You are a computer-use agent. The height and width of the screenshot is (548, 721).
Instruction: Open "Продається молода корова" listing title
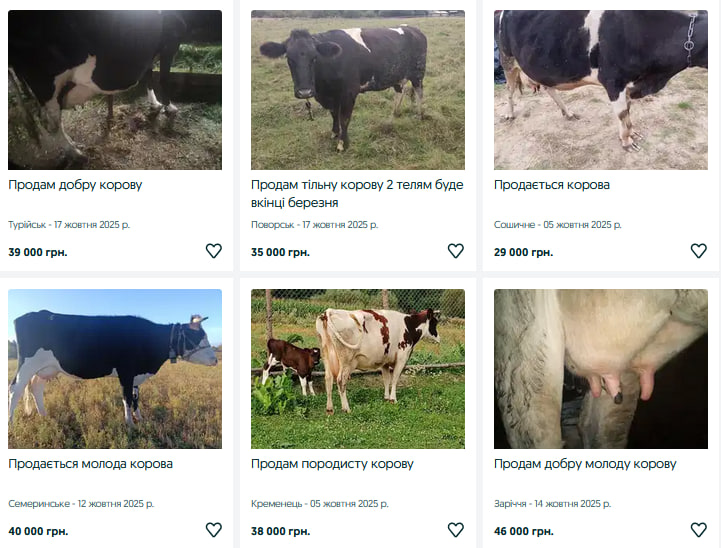pos(91,464)
